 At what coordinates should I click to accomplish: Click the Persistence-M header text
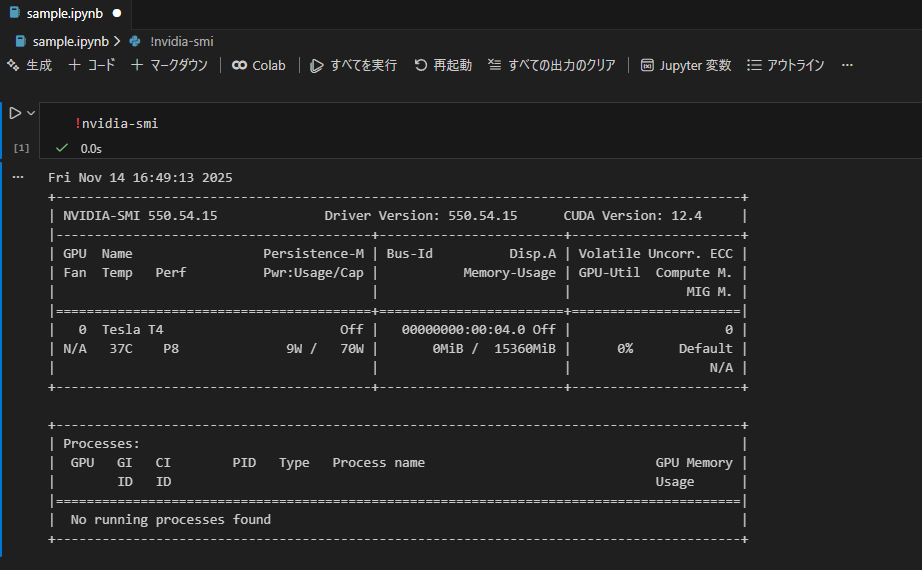click(313, 254)
